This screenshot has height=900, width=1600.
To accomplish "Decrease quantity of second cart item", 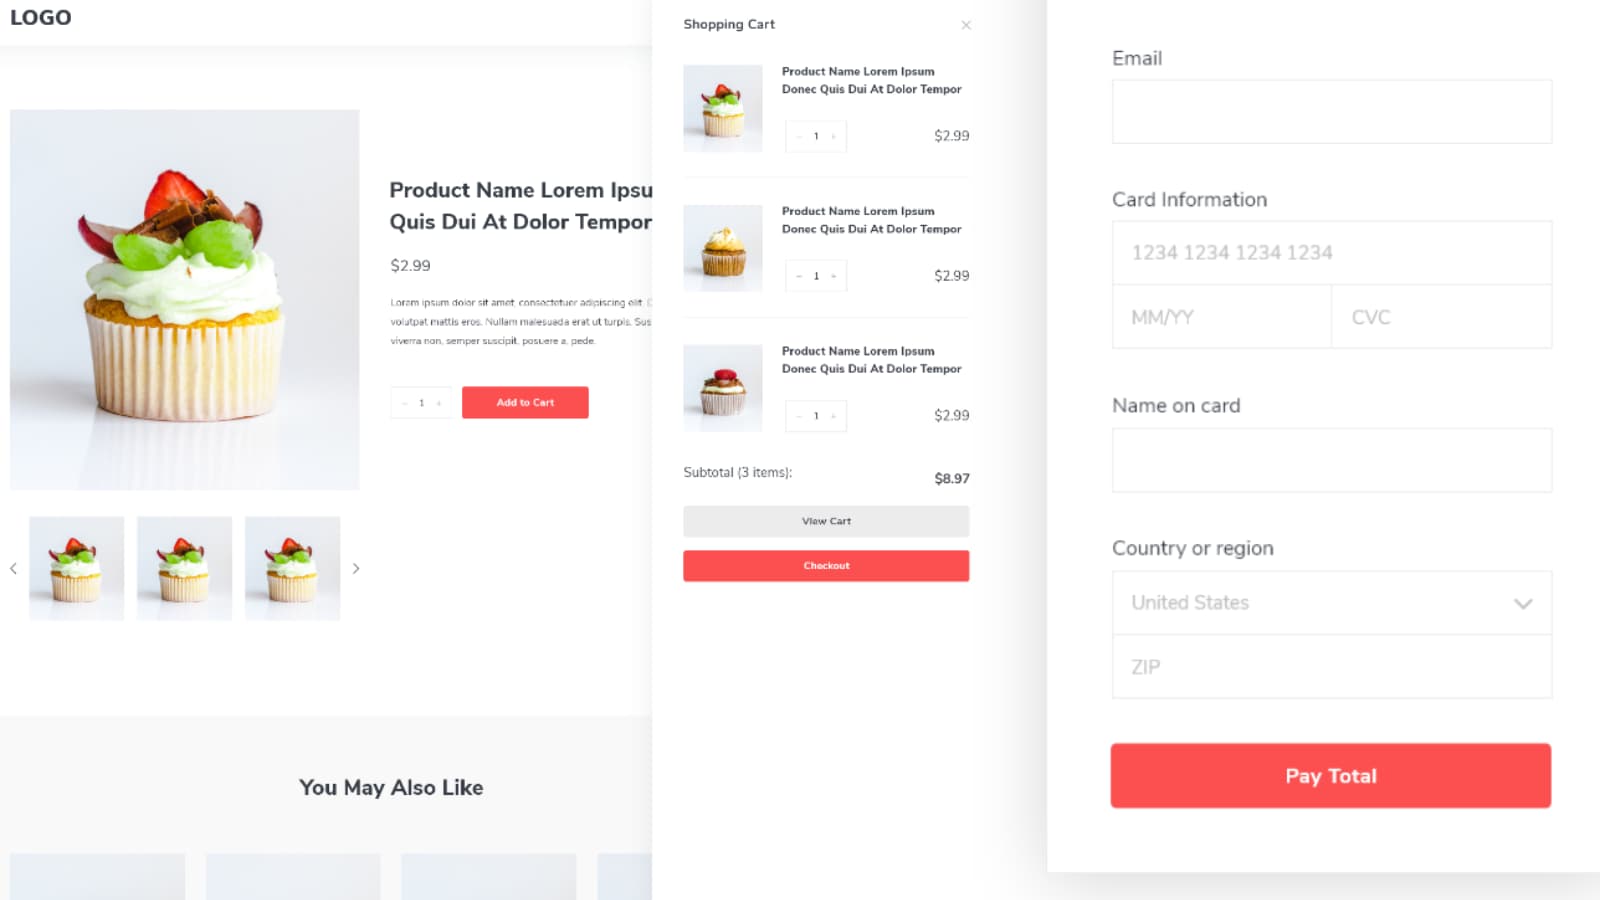I will click(x=797, y=276).
